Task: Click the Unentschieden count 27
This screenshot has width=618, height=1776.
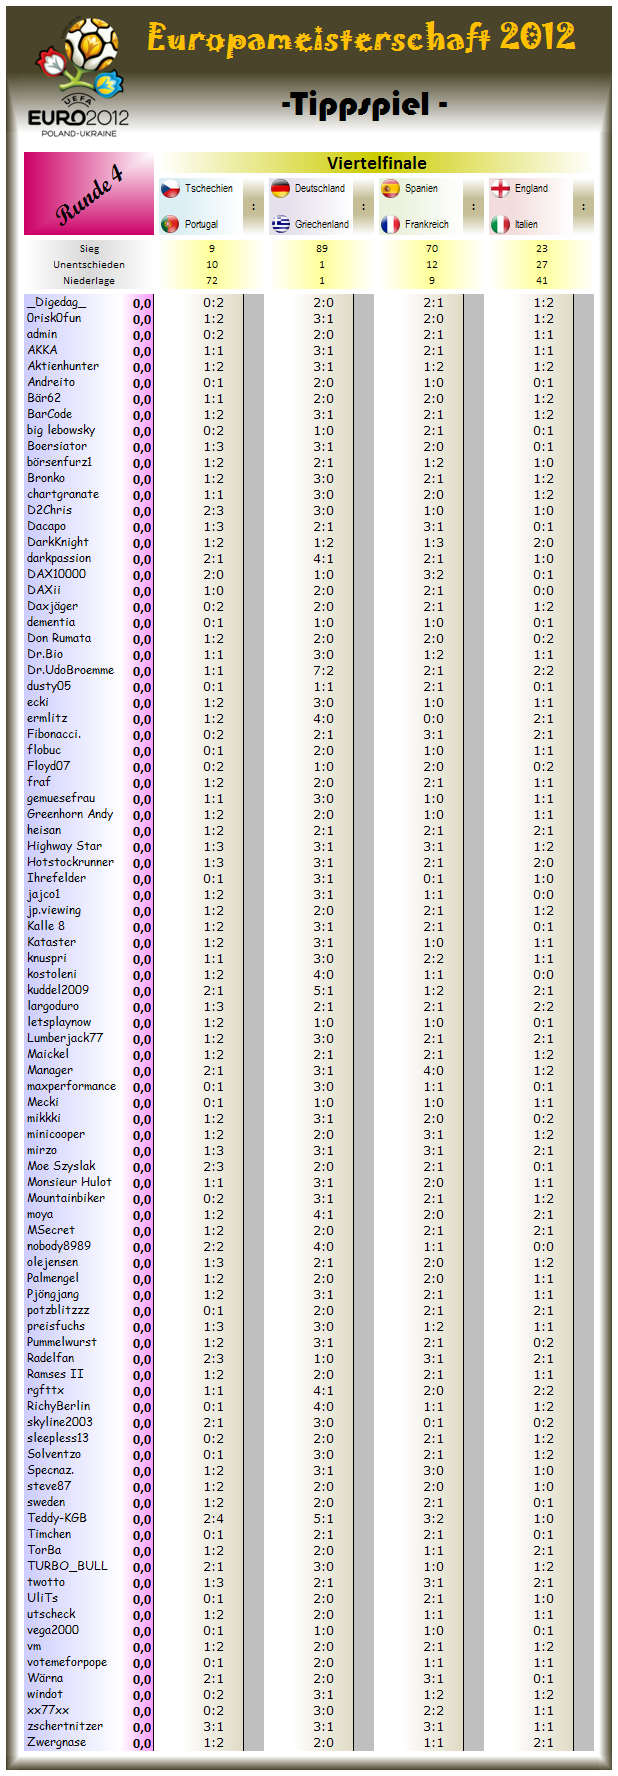Action: [542, 265]
